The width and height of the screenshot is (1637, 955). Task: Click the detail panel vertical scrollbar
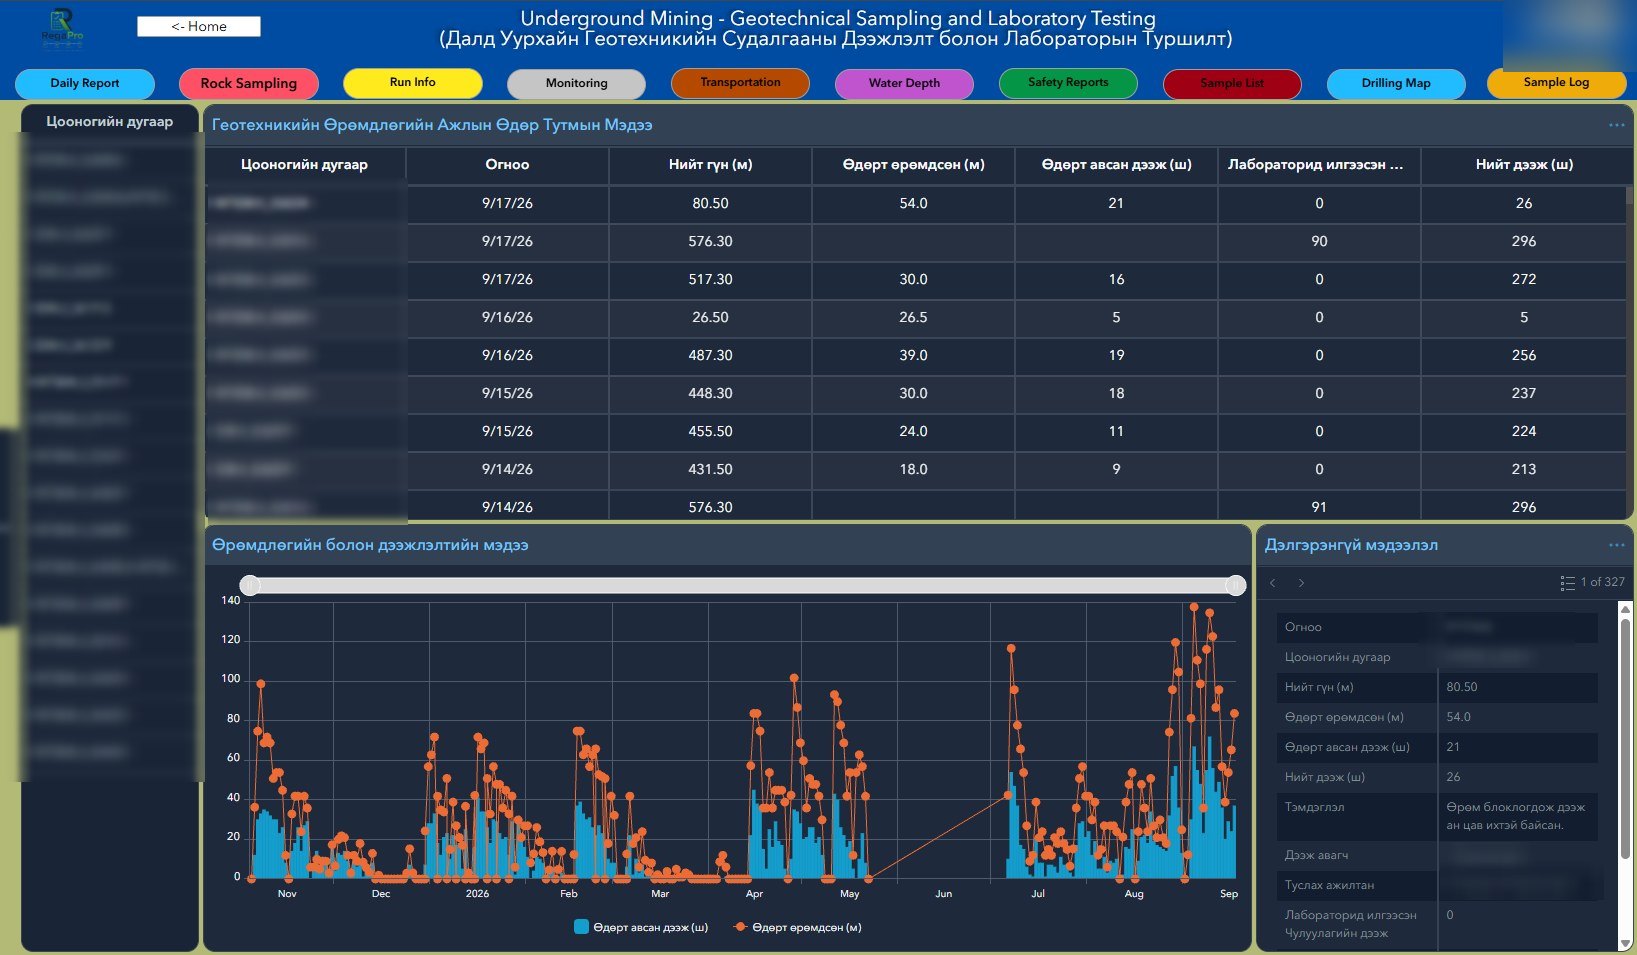1625,738
